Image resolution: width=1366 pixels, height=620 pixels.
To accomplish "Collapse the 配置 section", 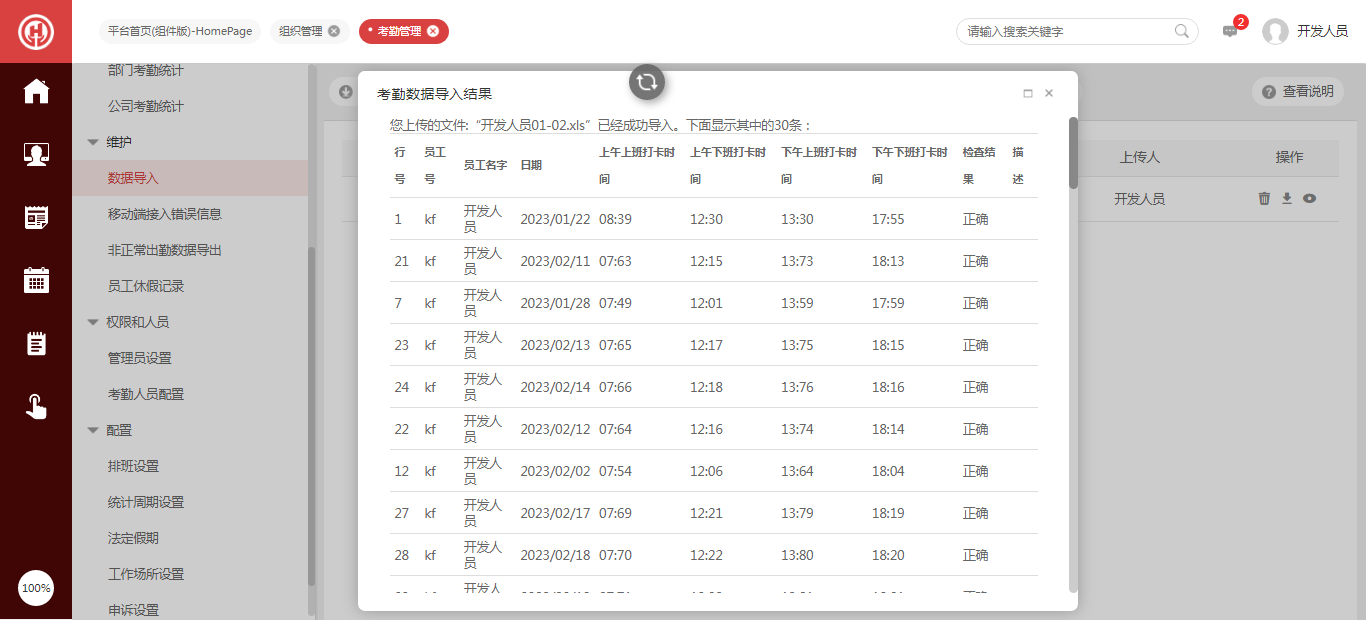I will 93,430.
